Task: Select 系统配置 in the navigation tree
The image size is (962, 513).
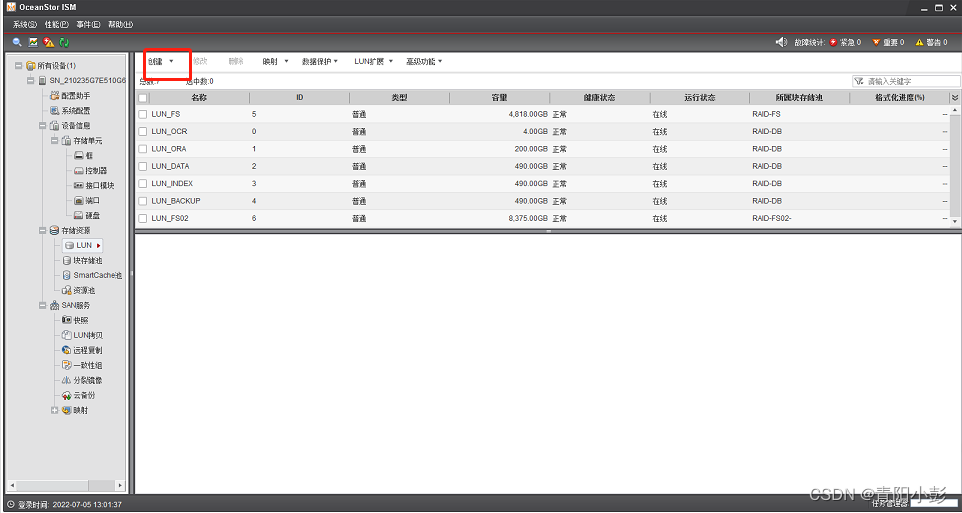Action: click(x=70, y=110)
